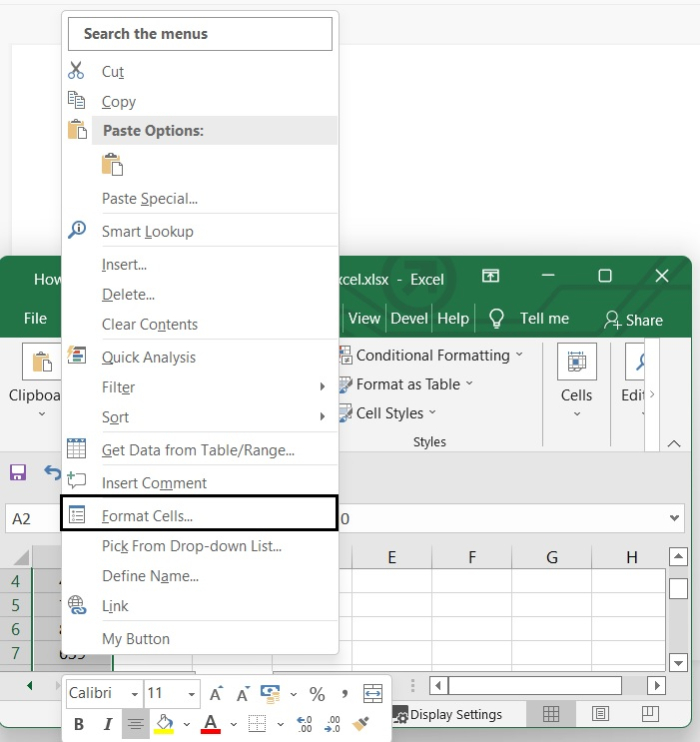Click the Search the menus field
The image size is (700, 742).
pos(200,34)
